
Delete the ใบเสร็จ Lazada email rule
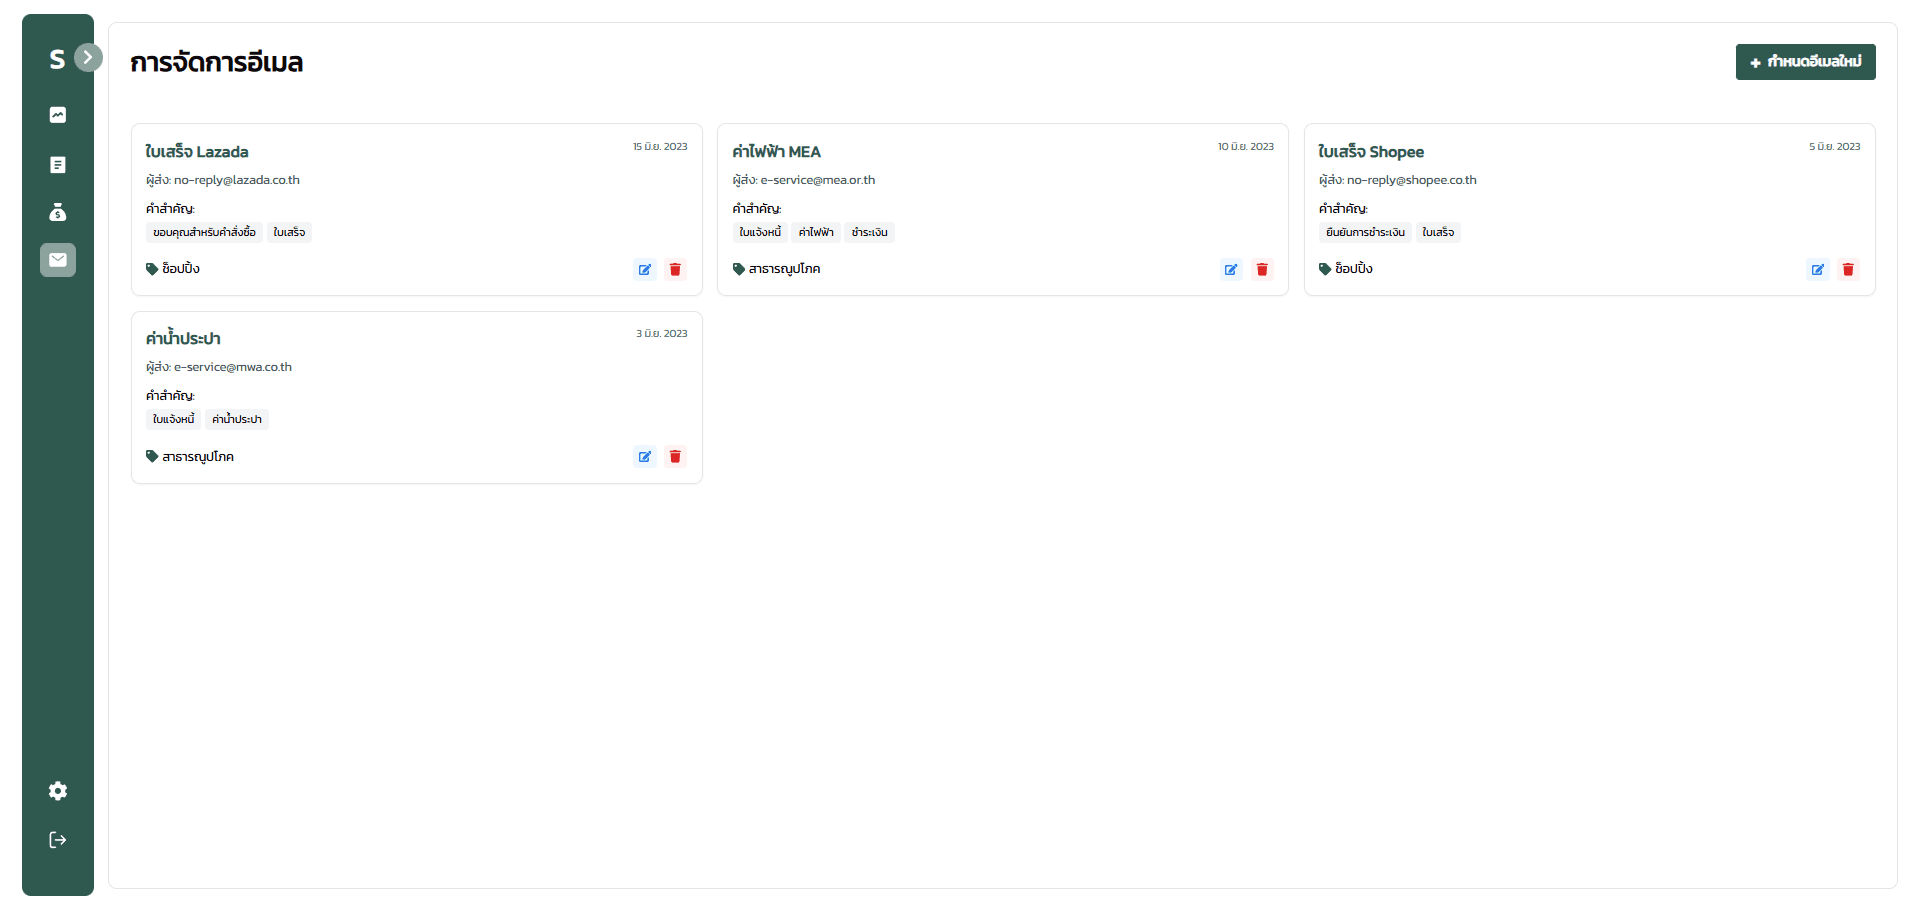tap(675, 269)
